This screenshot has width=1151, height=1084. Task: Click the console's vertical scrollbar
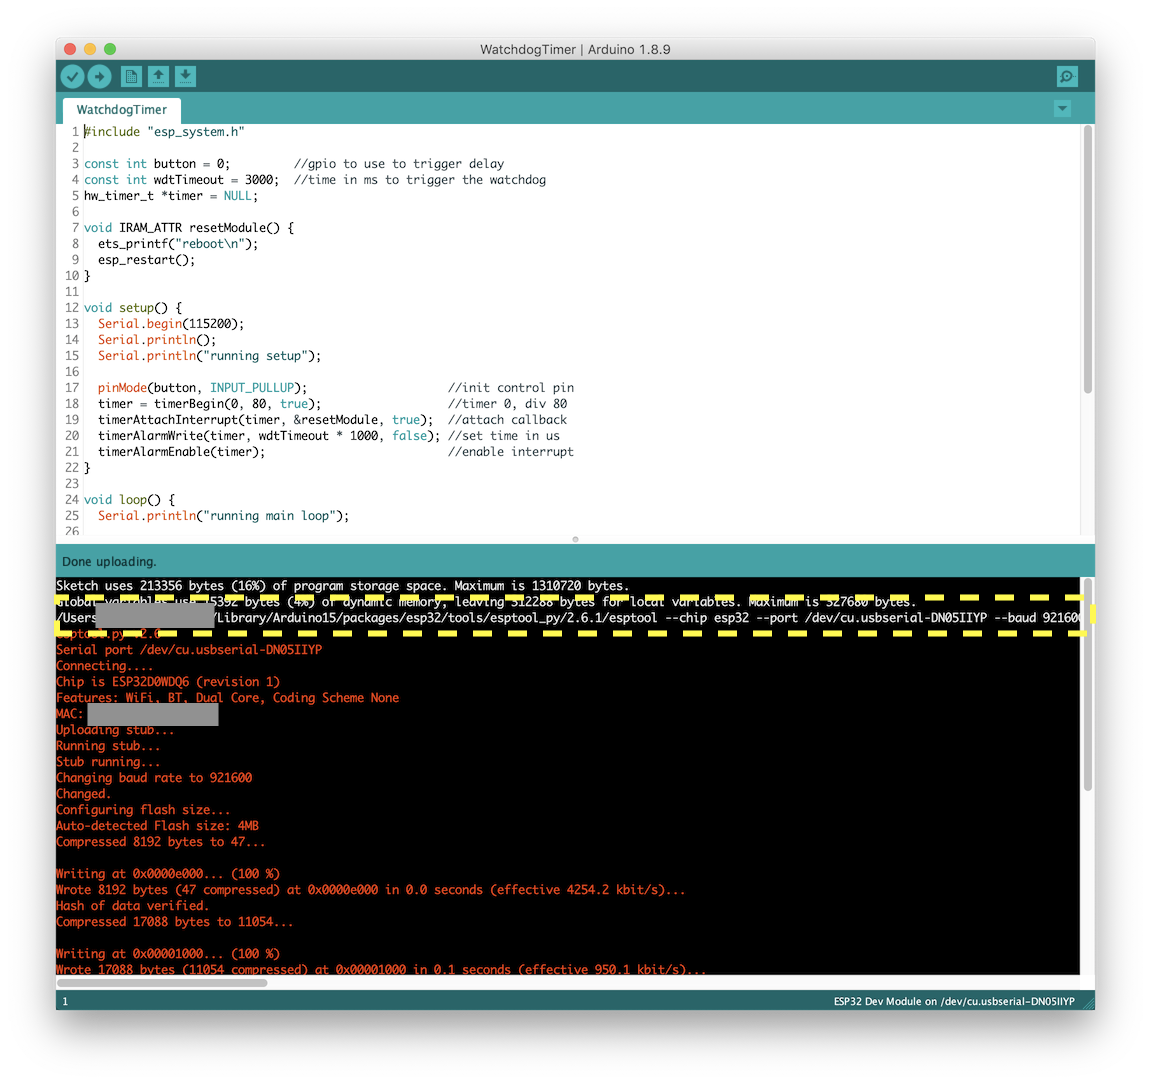click(1088, 685)
